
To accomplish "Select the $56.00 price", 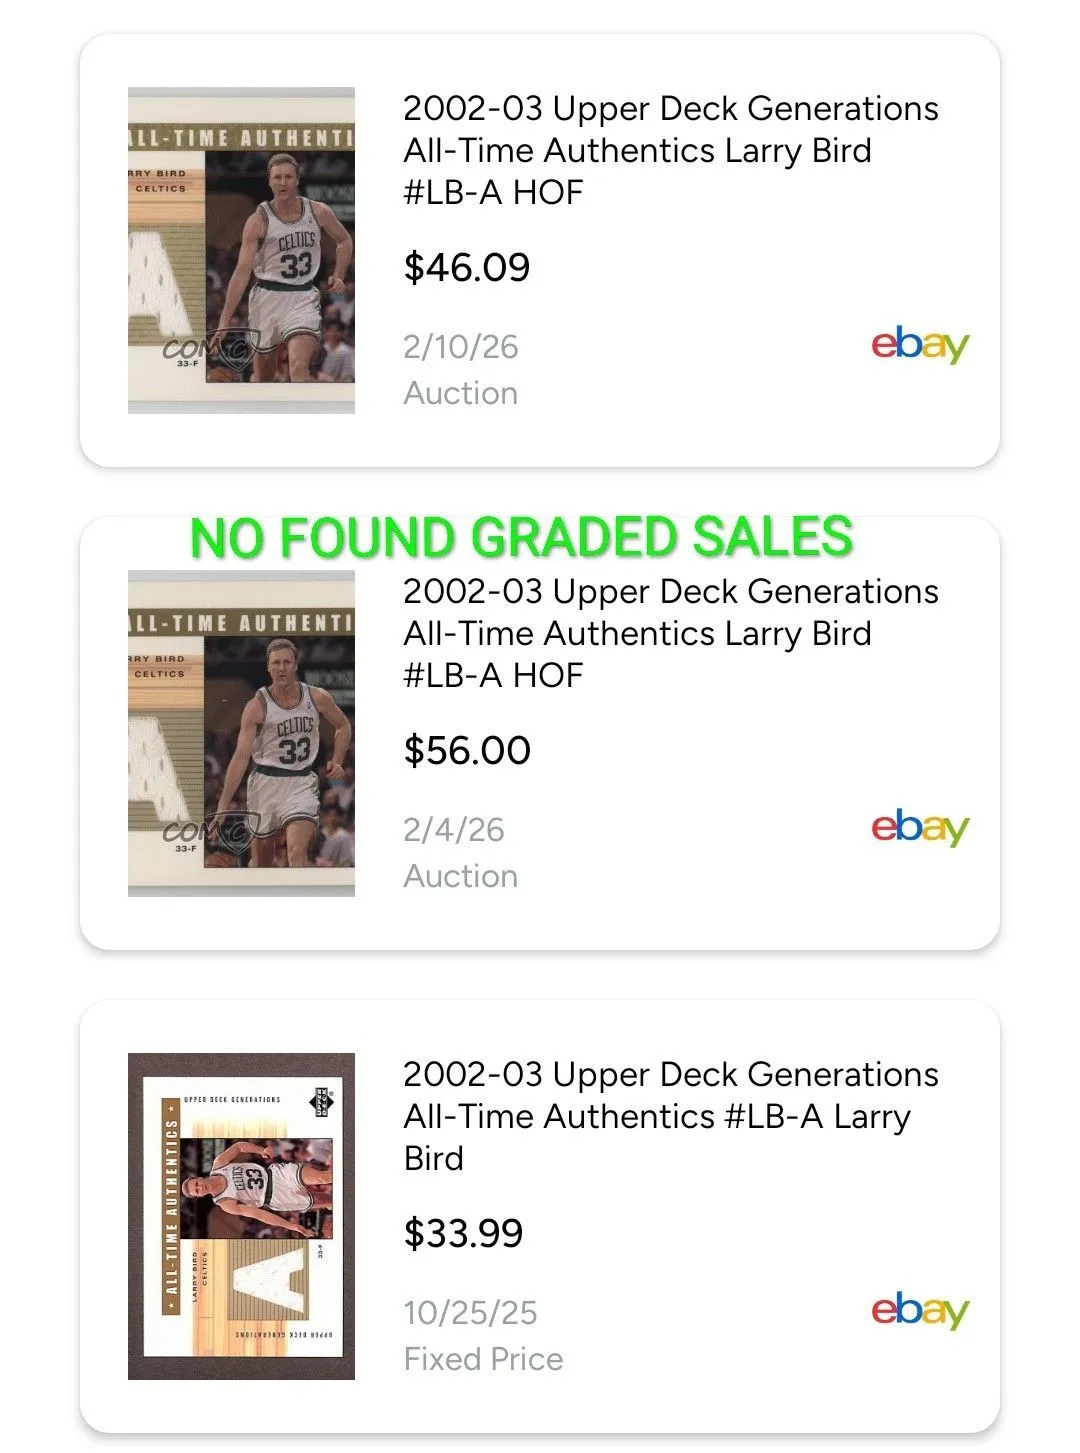I will click(x=467, y=750).
